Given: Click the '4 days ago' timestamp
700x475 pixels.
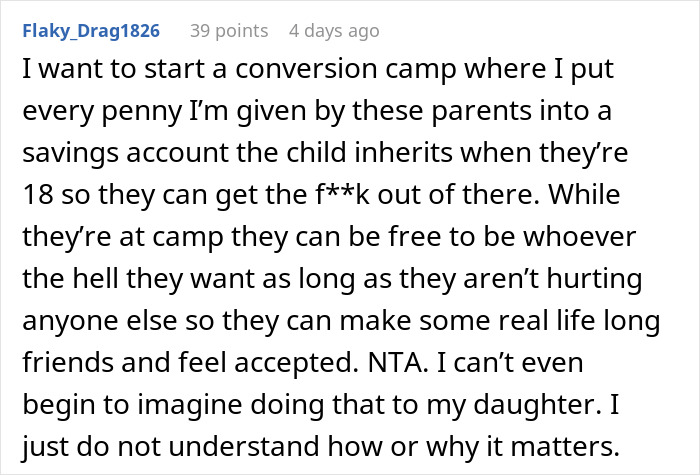Looking at the screenshot, I should (x=334, y=31).
